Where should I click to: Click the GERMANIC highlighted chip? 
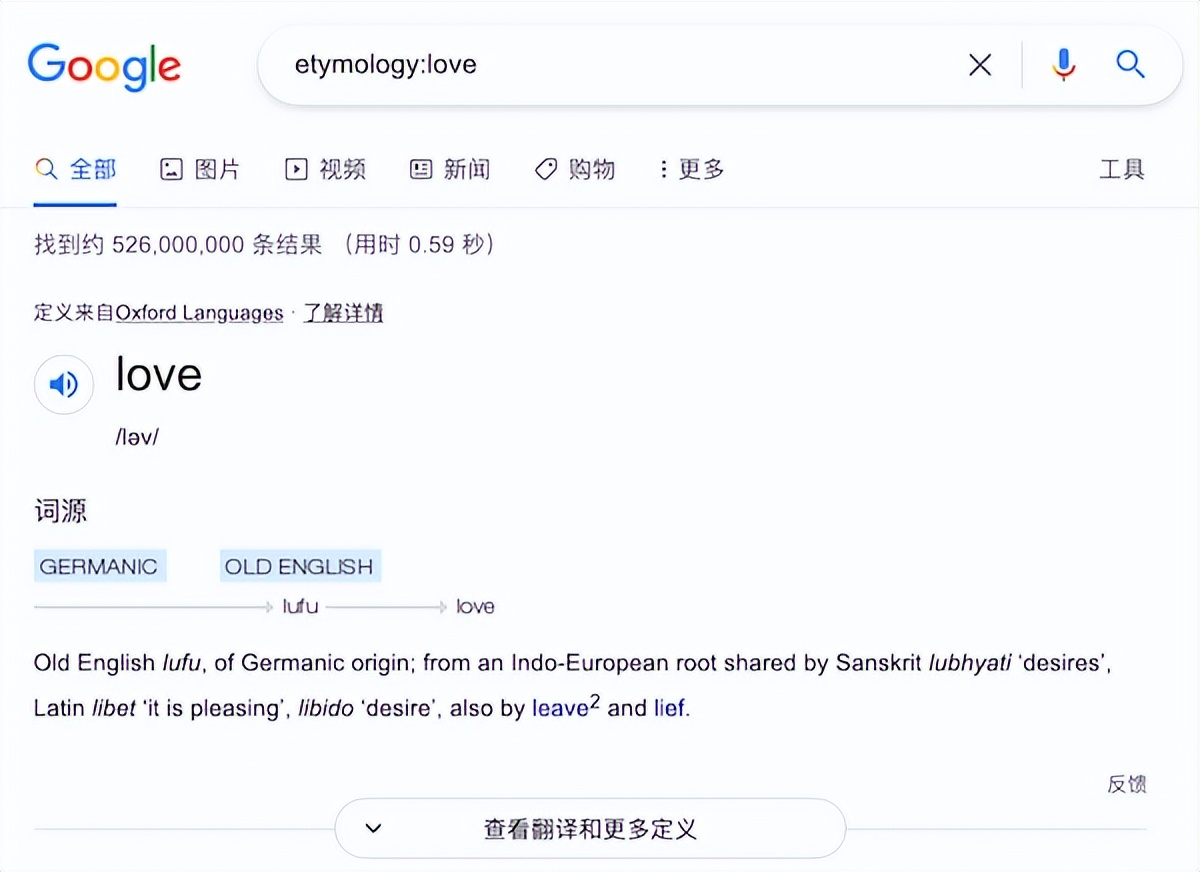pyautogui.click(x=99, y=566)
